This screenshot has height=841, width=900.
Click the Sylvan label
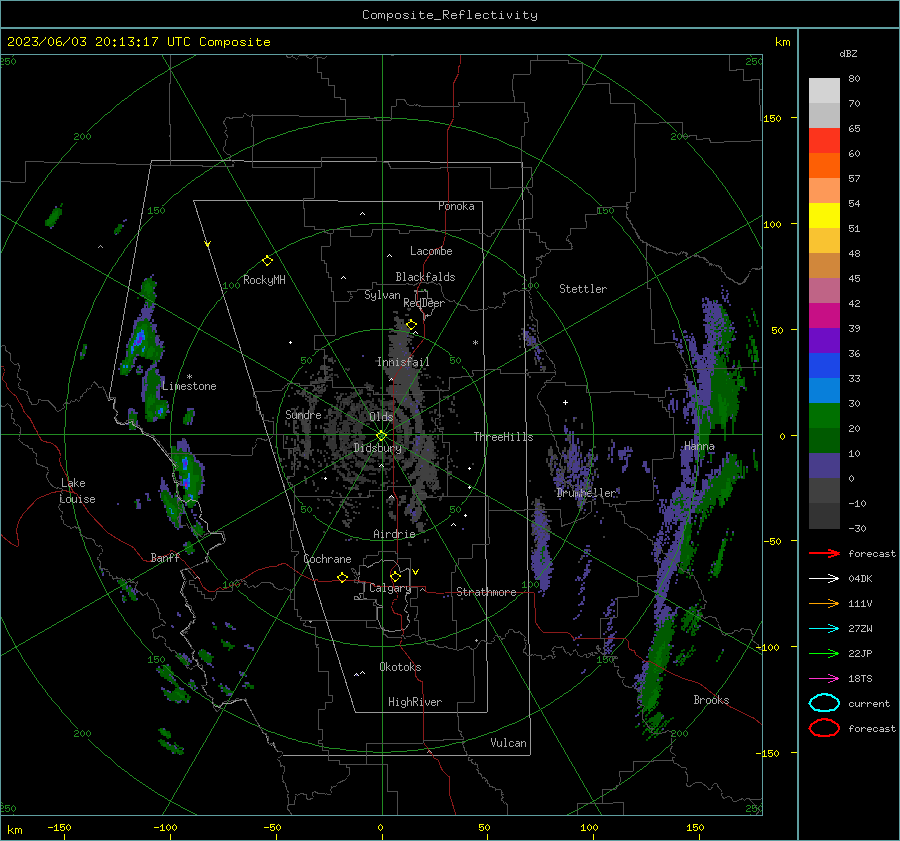coord(382,295)
